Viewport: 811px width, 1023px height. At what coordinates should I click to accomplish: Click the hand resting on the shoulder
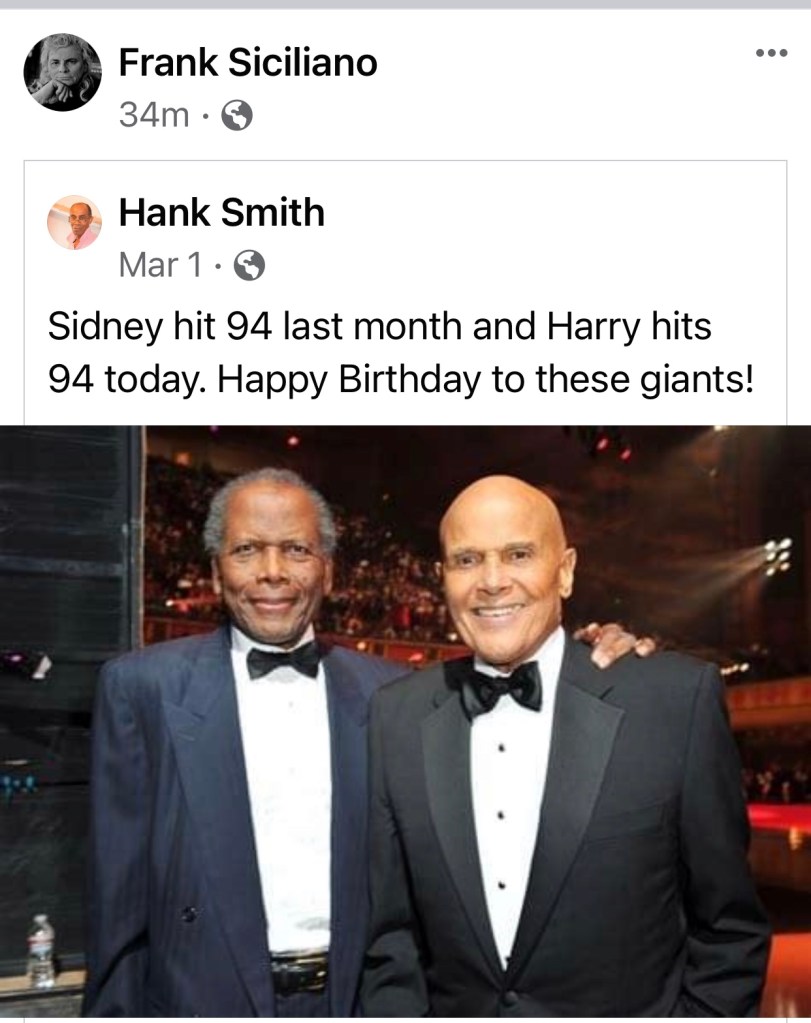(618, 642)
